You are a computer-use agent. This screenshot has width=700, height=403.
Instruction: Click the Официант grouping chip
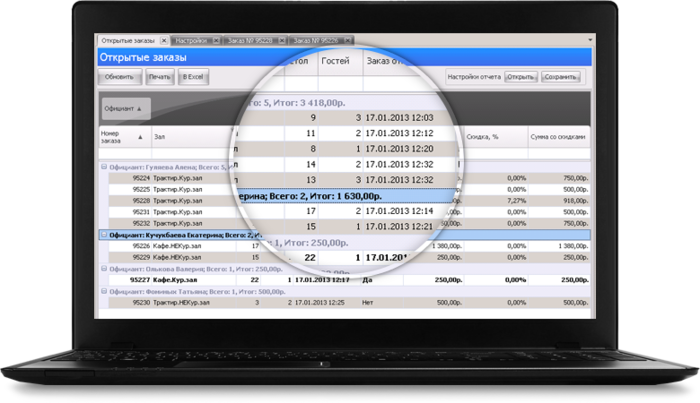[126, 107]
